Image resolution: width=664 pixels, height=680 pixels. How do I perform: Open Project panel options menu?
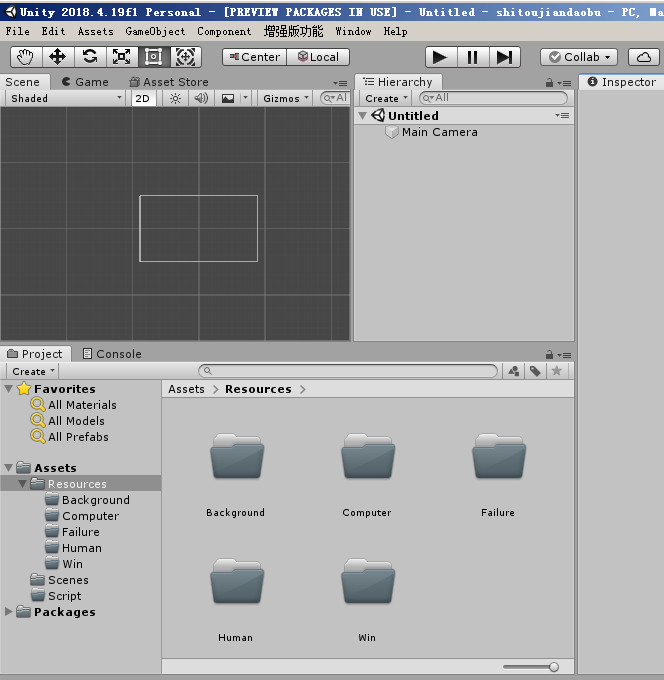564,355
